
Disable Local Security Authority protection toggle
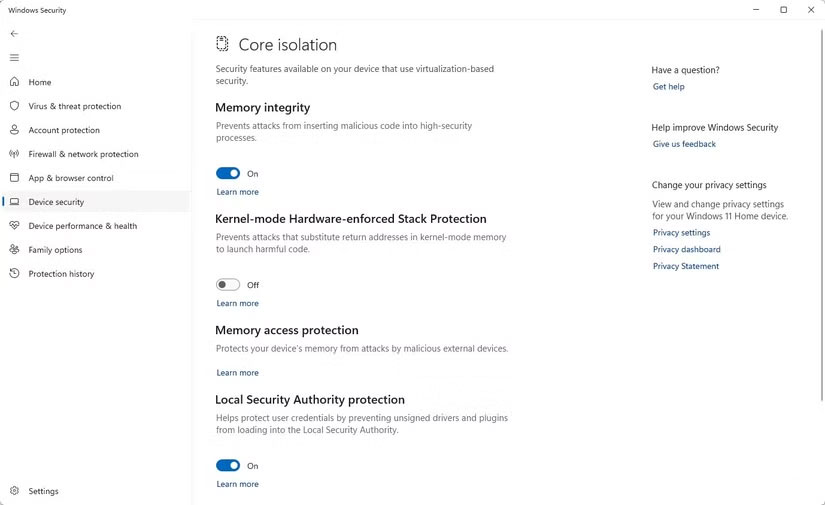[x=228, y=466]
